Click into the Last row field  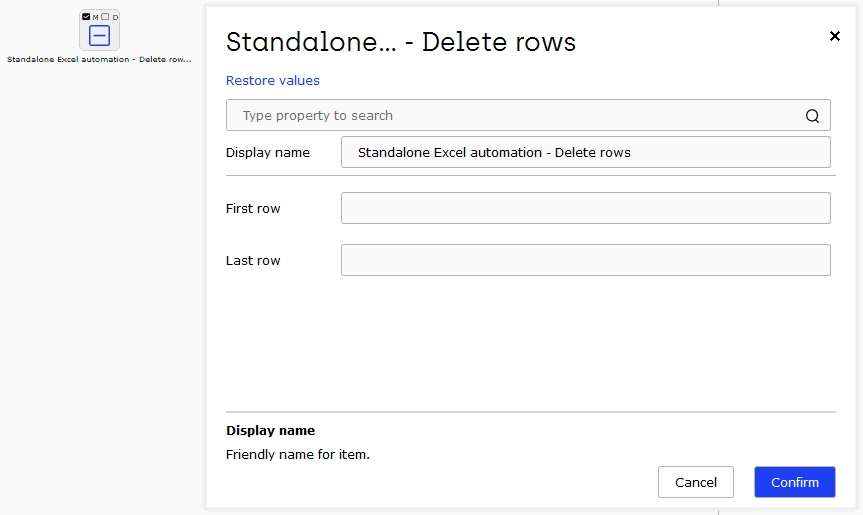pos(586,260)
